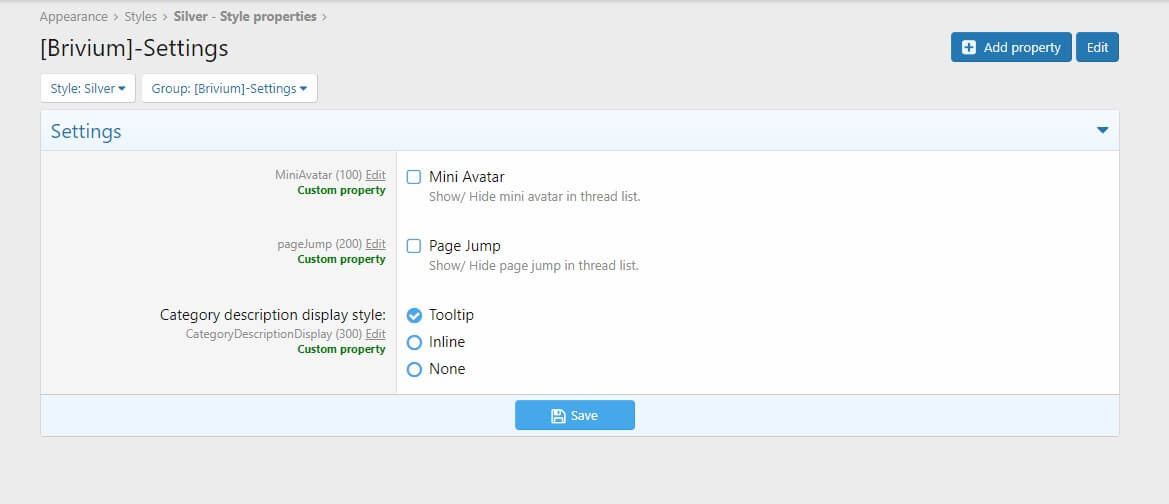This screenshot has height=504, width=1169.
Task: Click the Page Jump label text
Action: click(x=464, y=246)
